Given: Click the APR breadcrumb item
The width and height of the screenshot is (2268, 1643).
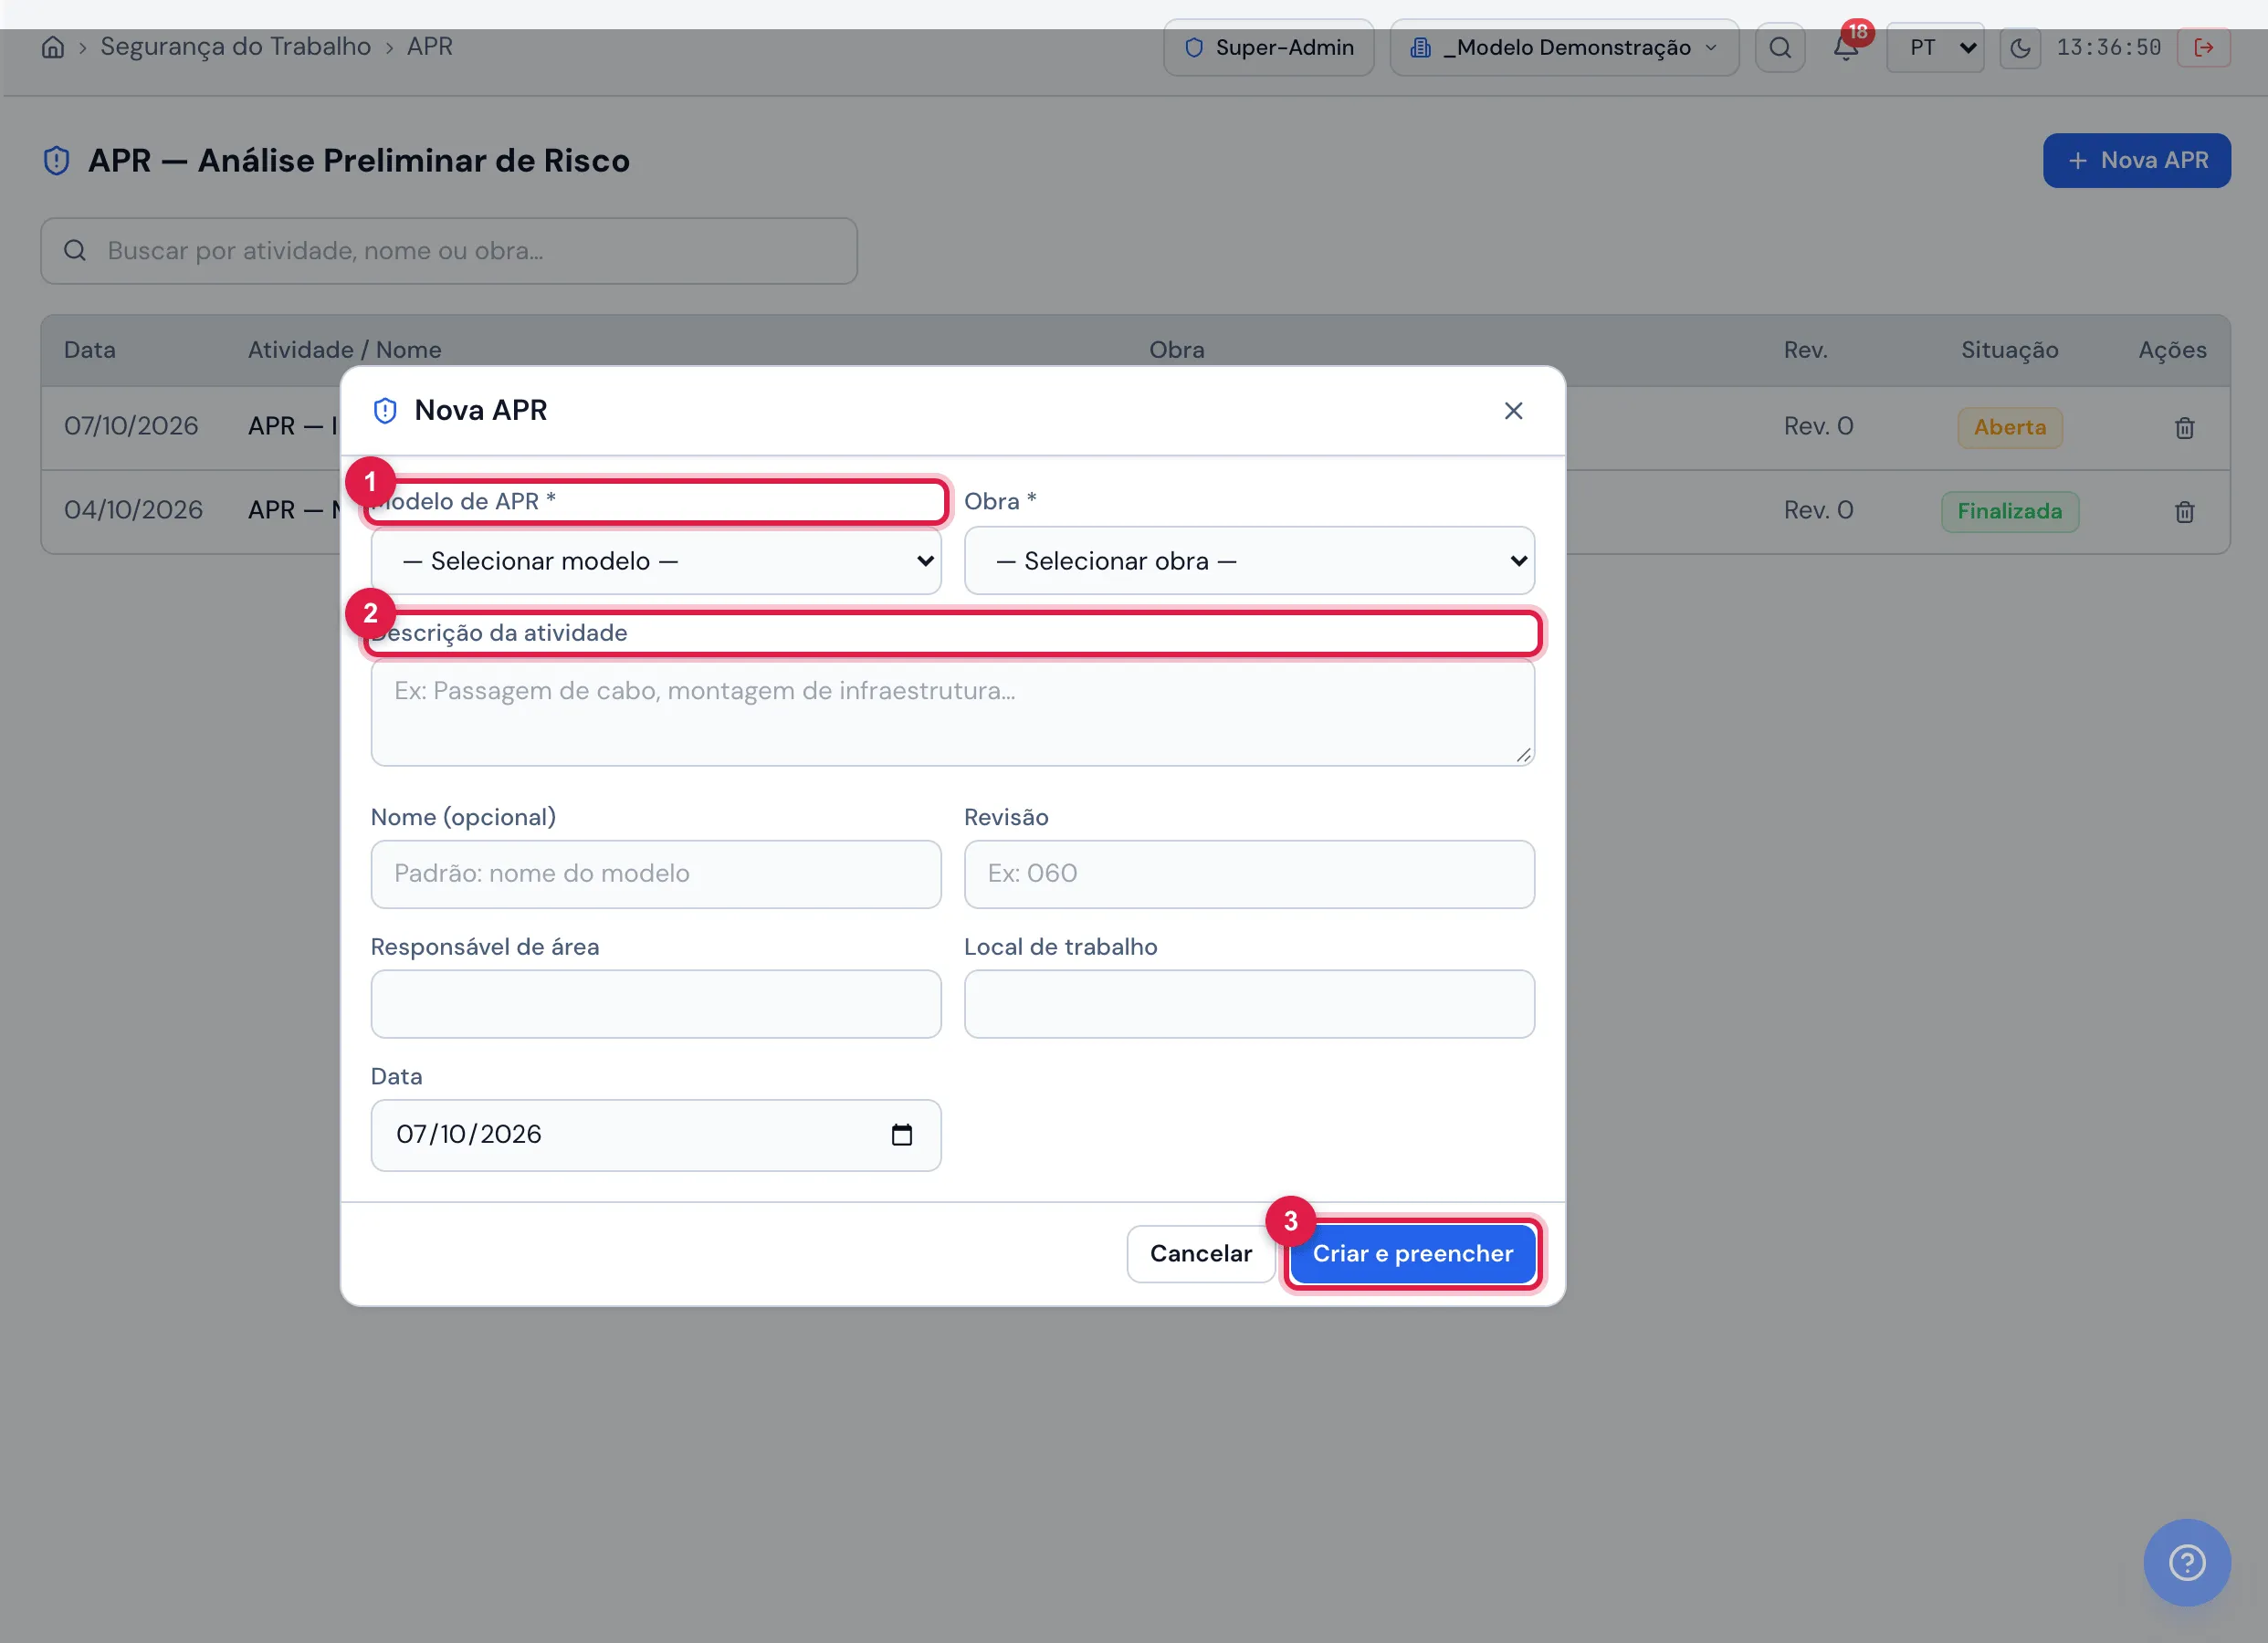Looking at the screenshot, I should [x=430, y=47].
